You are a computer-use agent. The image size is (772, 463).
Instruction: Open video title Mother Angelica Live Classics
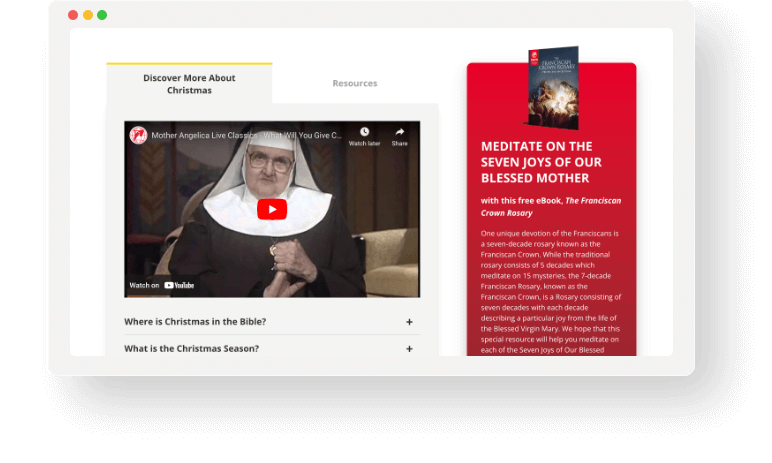246,135
